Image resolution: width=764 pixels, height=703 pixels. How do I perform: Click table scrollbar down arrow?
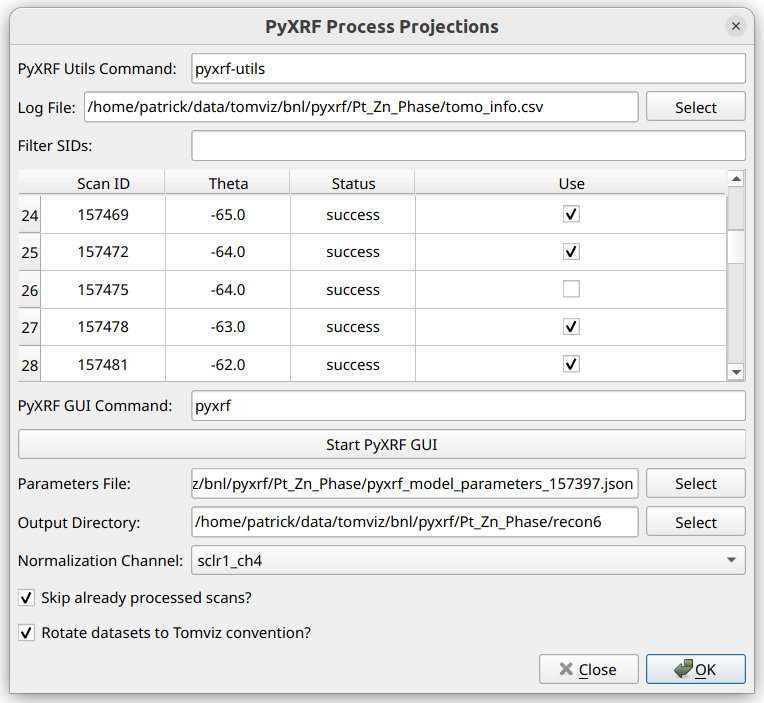(736, 372)
